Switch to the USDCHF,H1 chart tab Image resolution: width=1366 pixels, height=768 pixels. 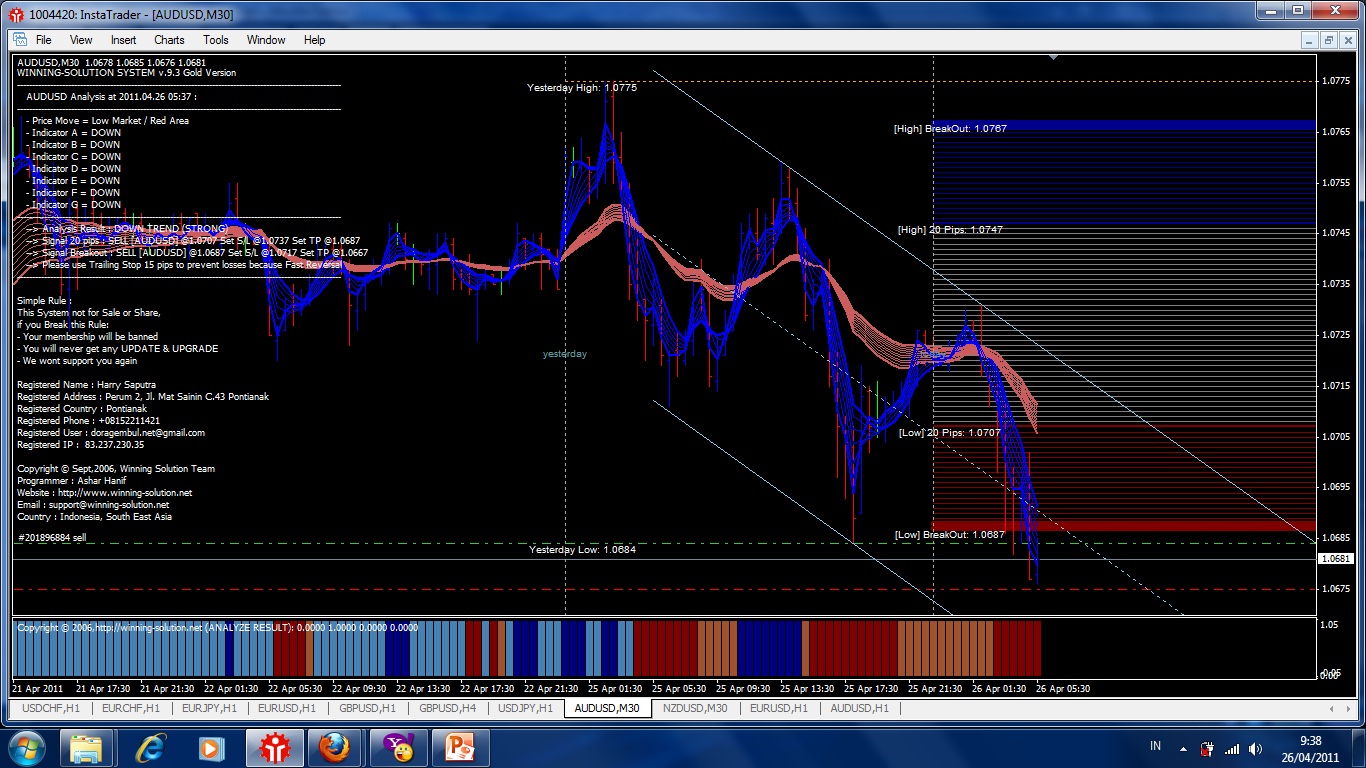click(50, 708)
